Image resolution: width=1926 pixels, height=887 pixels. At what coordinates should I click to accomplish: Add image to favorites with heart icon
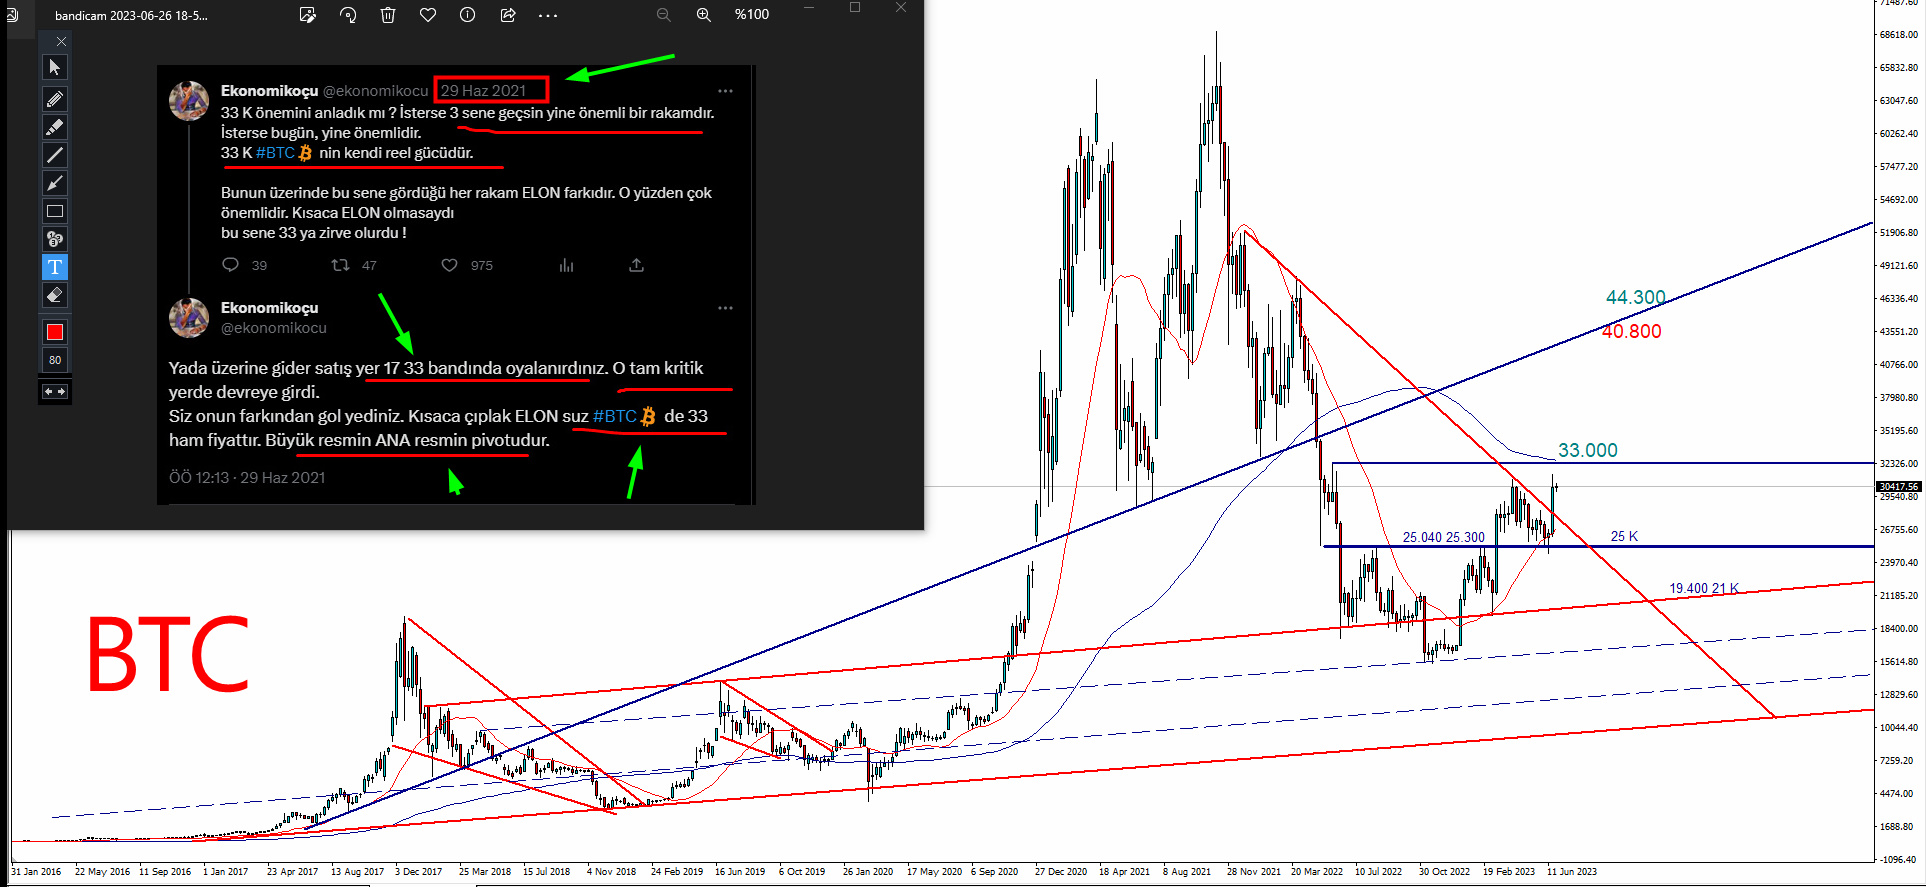click(x=428, y=15)
